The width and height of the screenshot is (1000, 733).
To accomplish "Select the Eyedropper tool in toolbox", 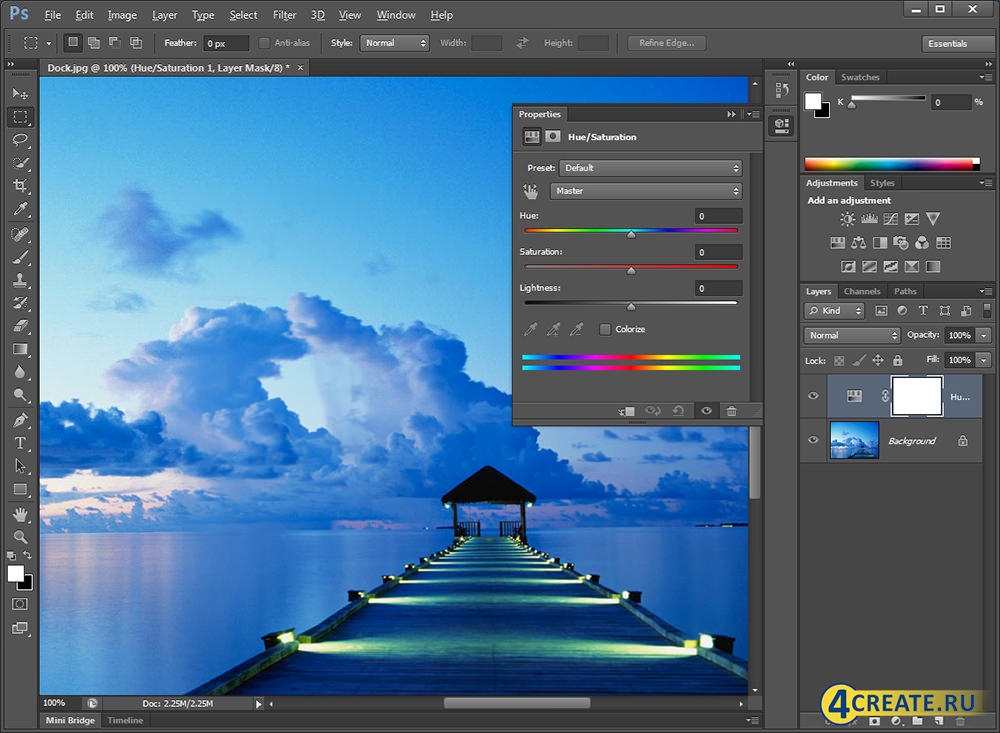I will point(20,209).
